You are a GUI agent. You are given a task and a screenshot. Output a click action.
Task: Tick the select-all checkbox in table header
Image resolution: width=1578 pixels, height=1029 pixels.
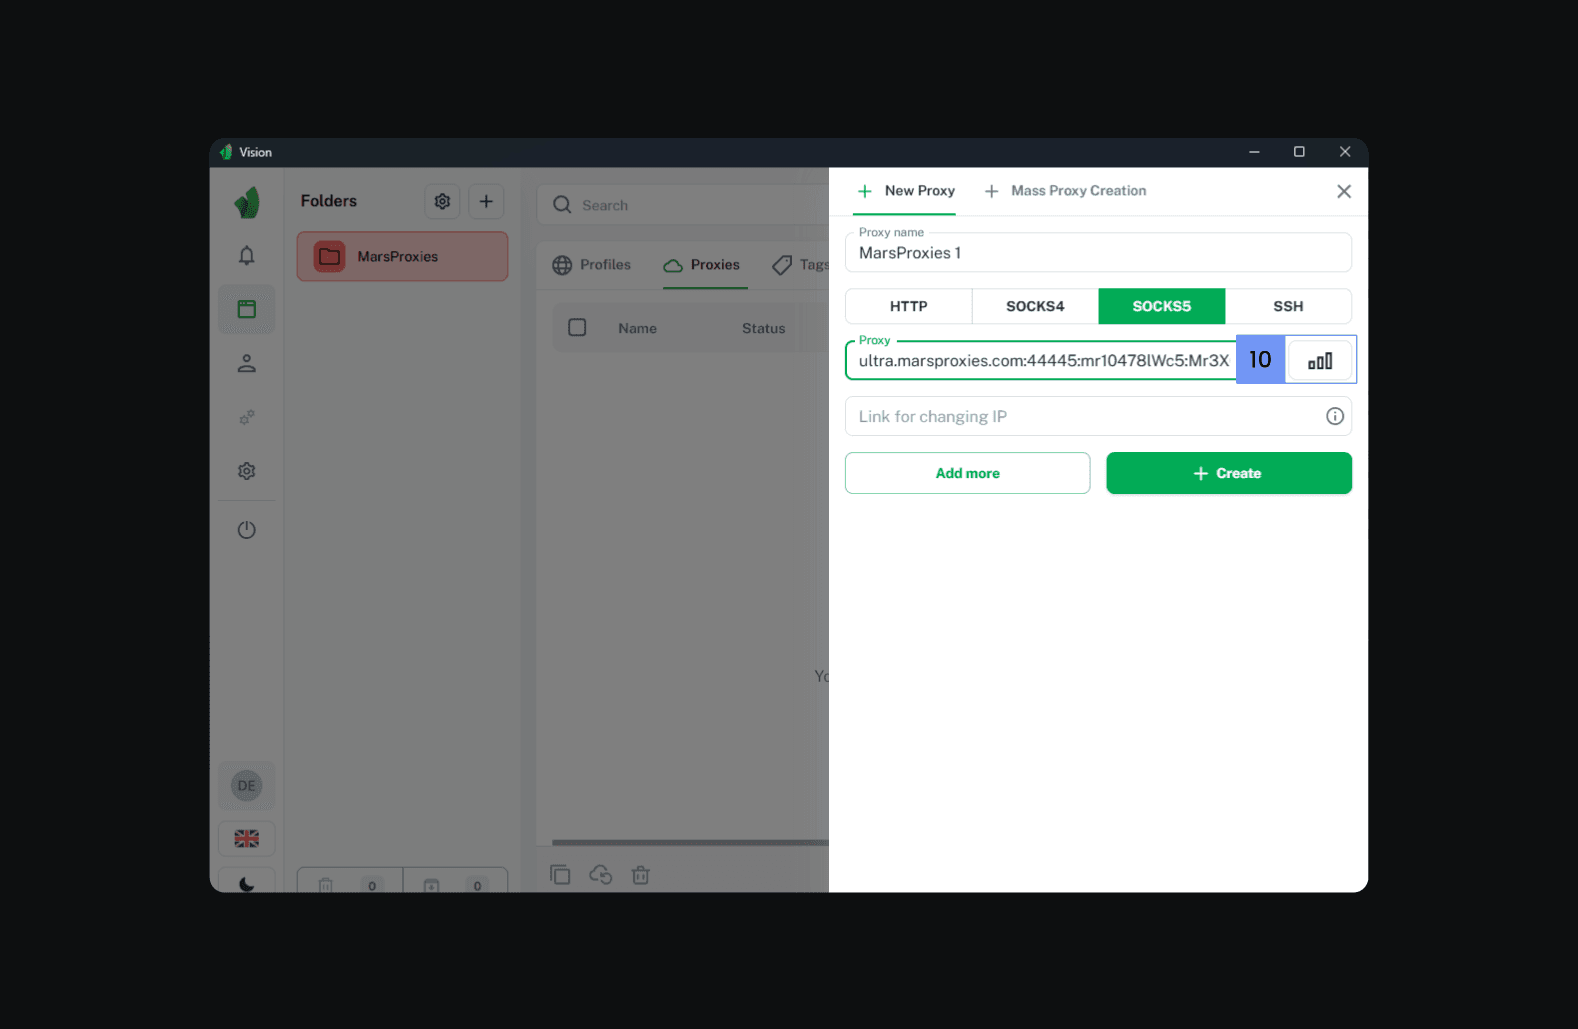coord(577,328)
